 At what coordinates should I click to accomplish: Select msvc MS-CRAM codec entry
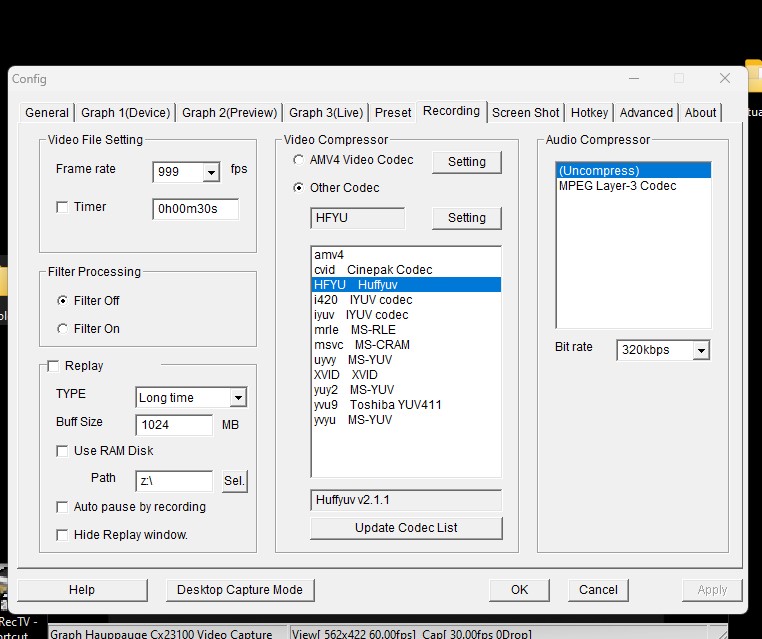tap(406, 345)
